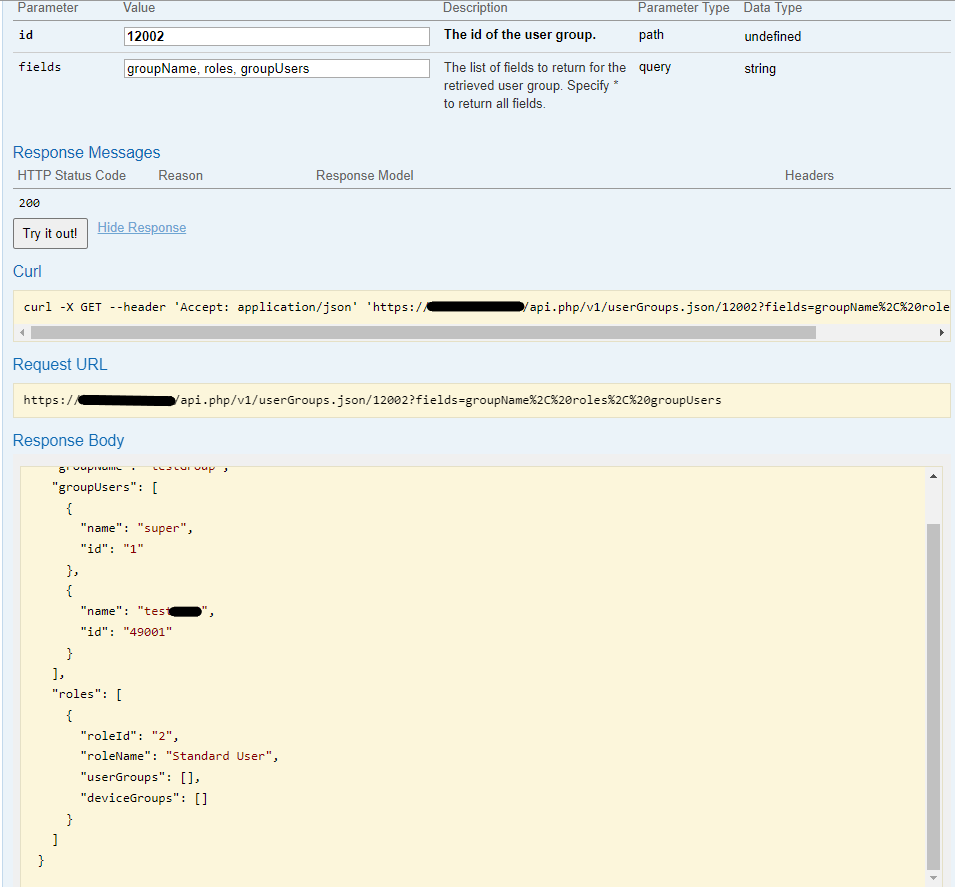The image size is (955, 887).
Task: Click the Response Model column header
Action: point(364,176)
